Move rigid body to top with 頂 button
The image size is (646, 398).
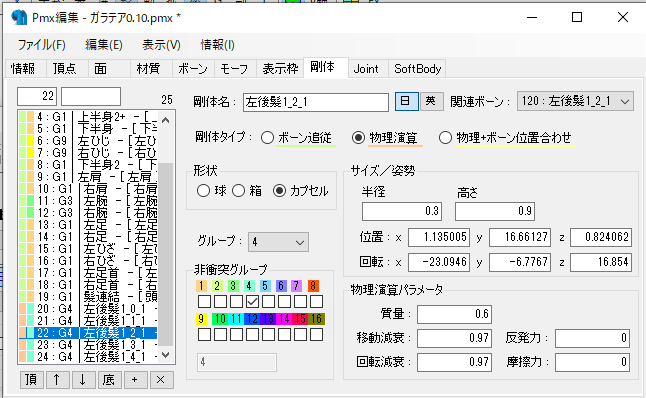pyautogui.click(x=31, y=379)
